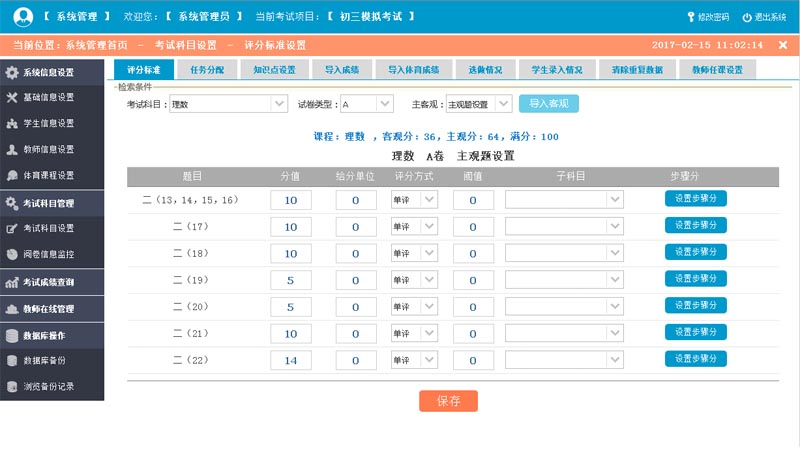Click the 退出系统 power icon

pyautogui.click(x=746, y=17)
